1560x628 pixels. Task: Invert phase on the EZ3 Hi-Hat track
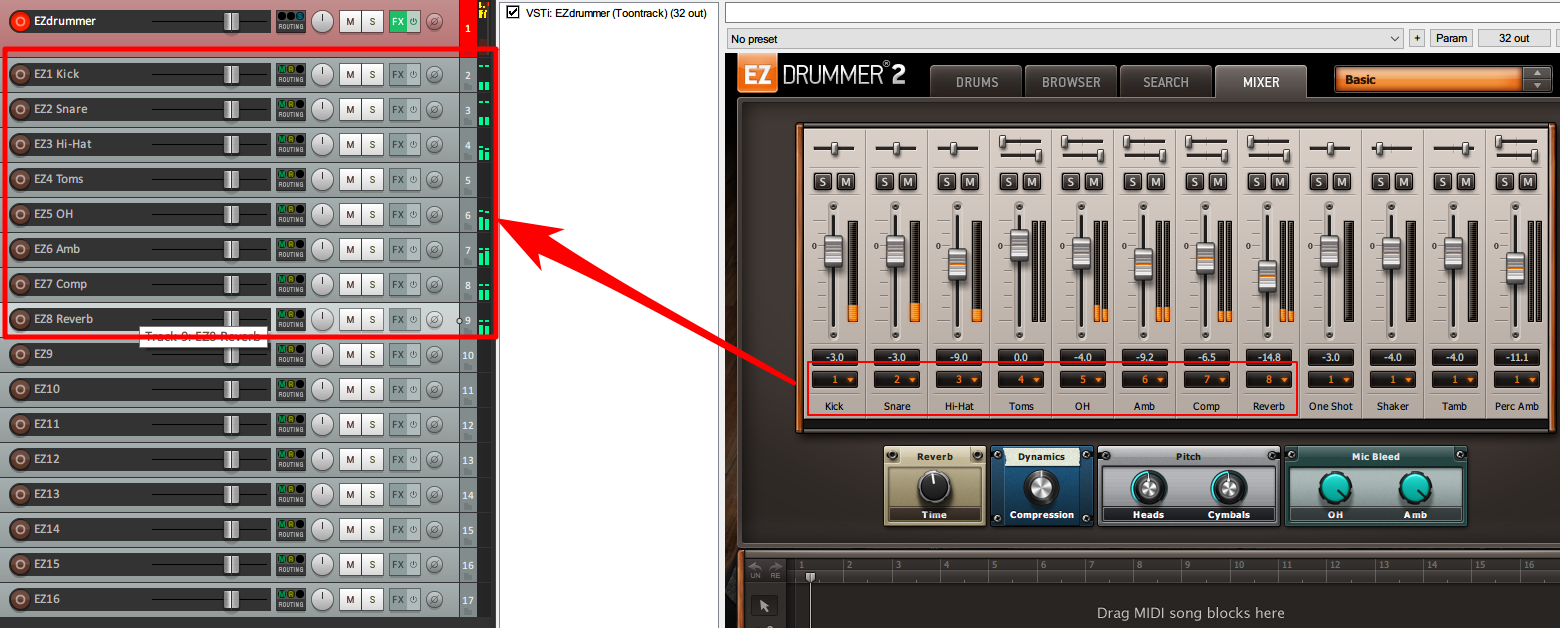[x=435, y=144]
